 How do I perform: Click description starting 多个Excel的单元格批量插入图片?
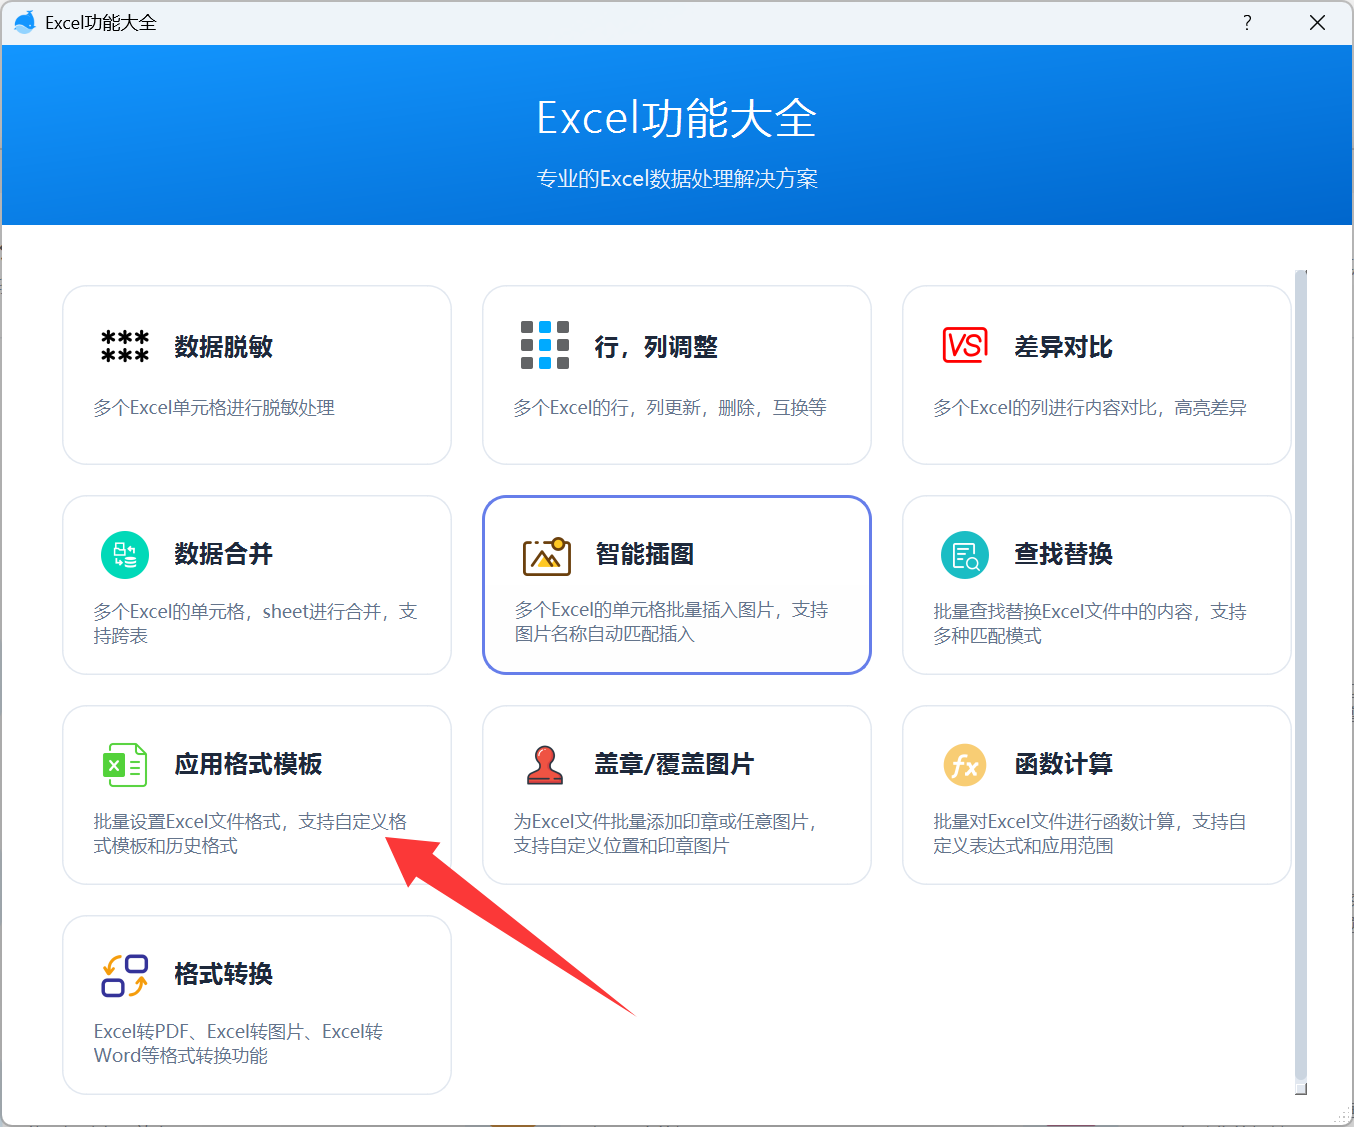[x=671, y=622]
